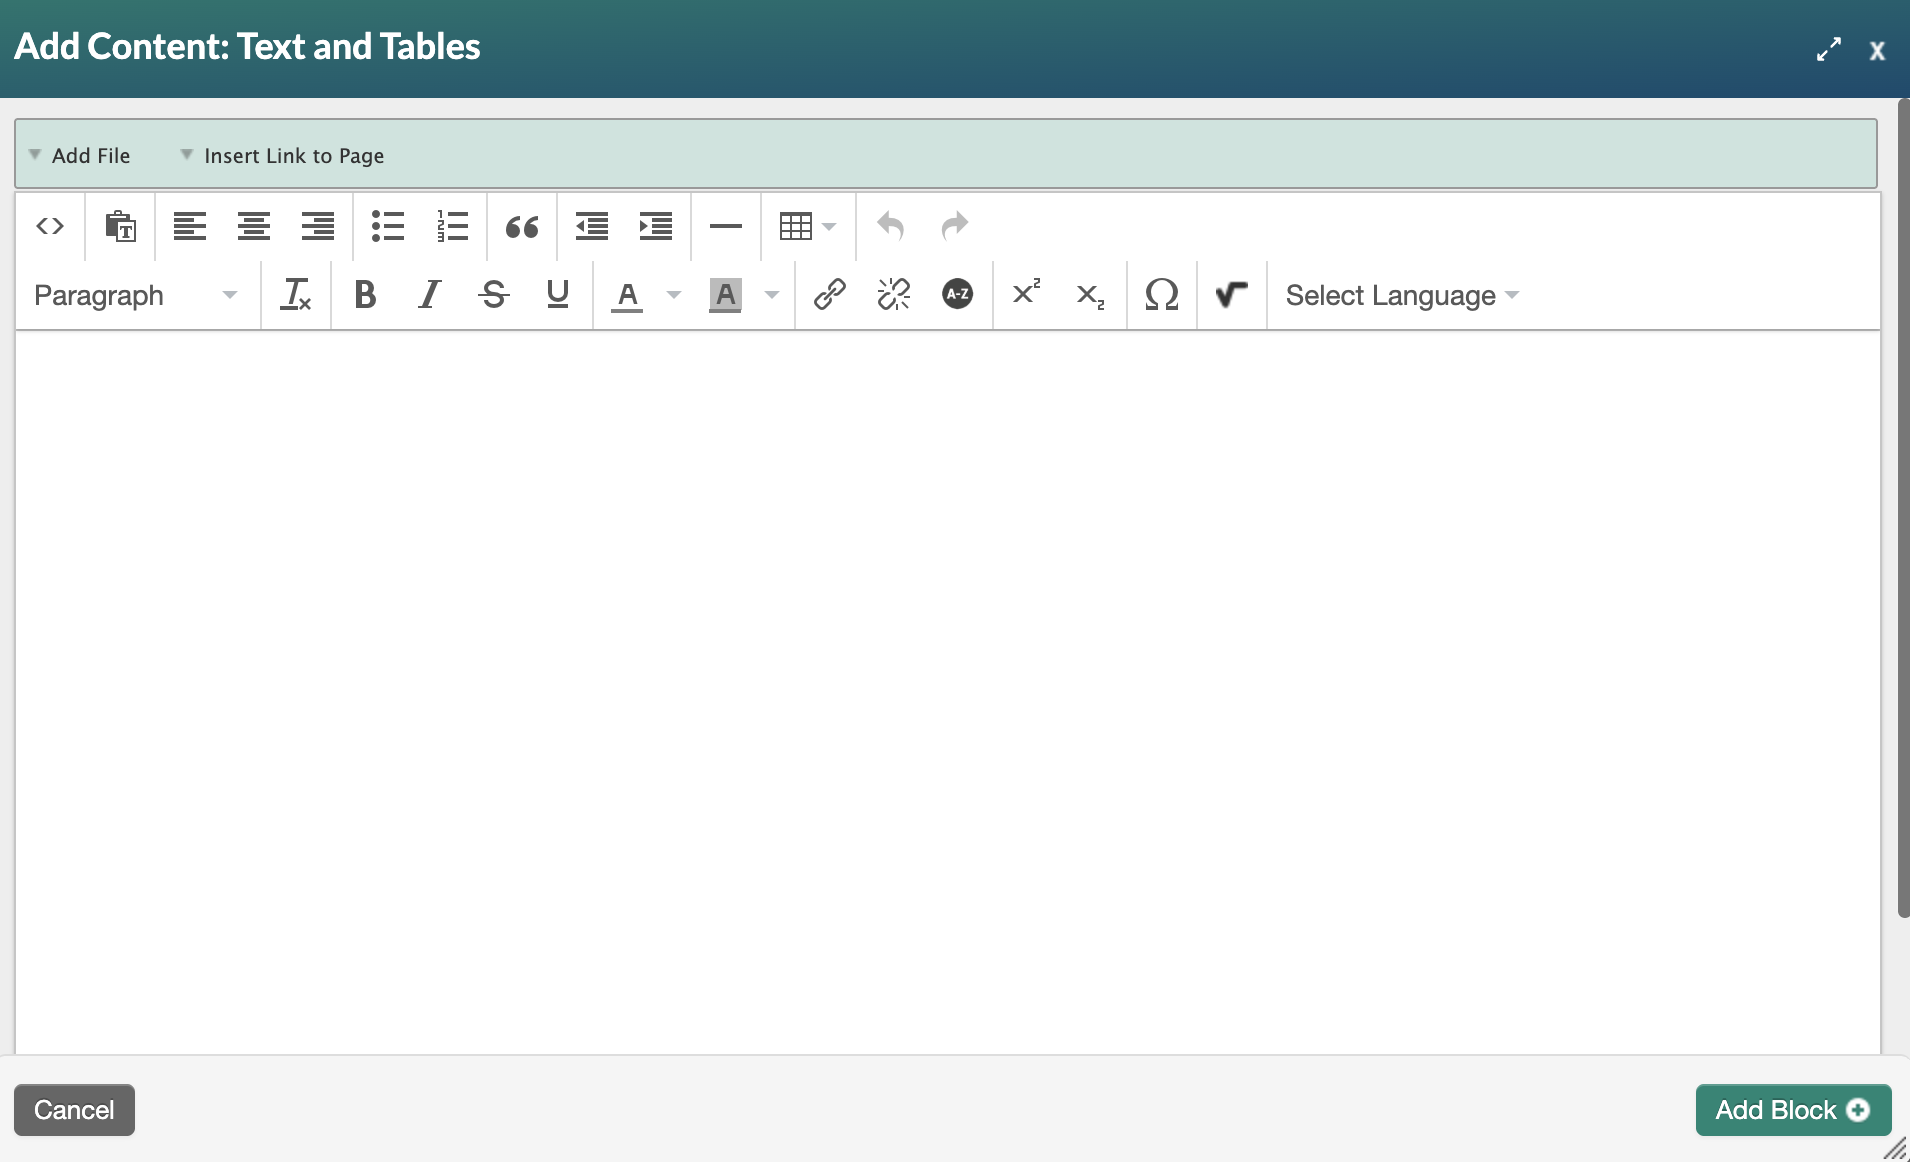Increase indent of the paragraph

coord(656,226)
